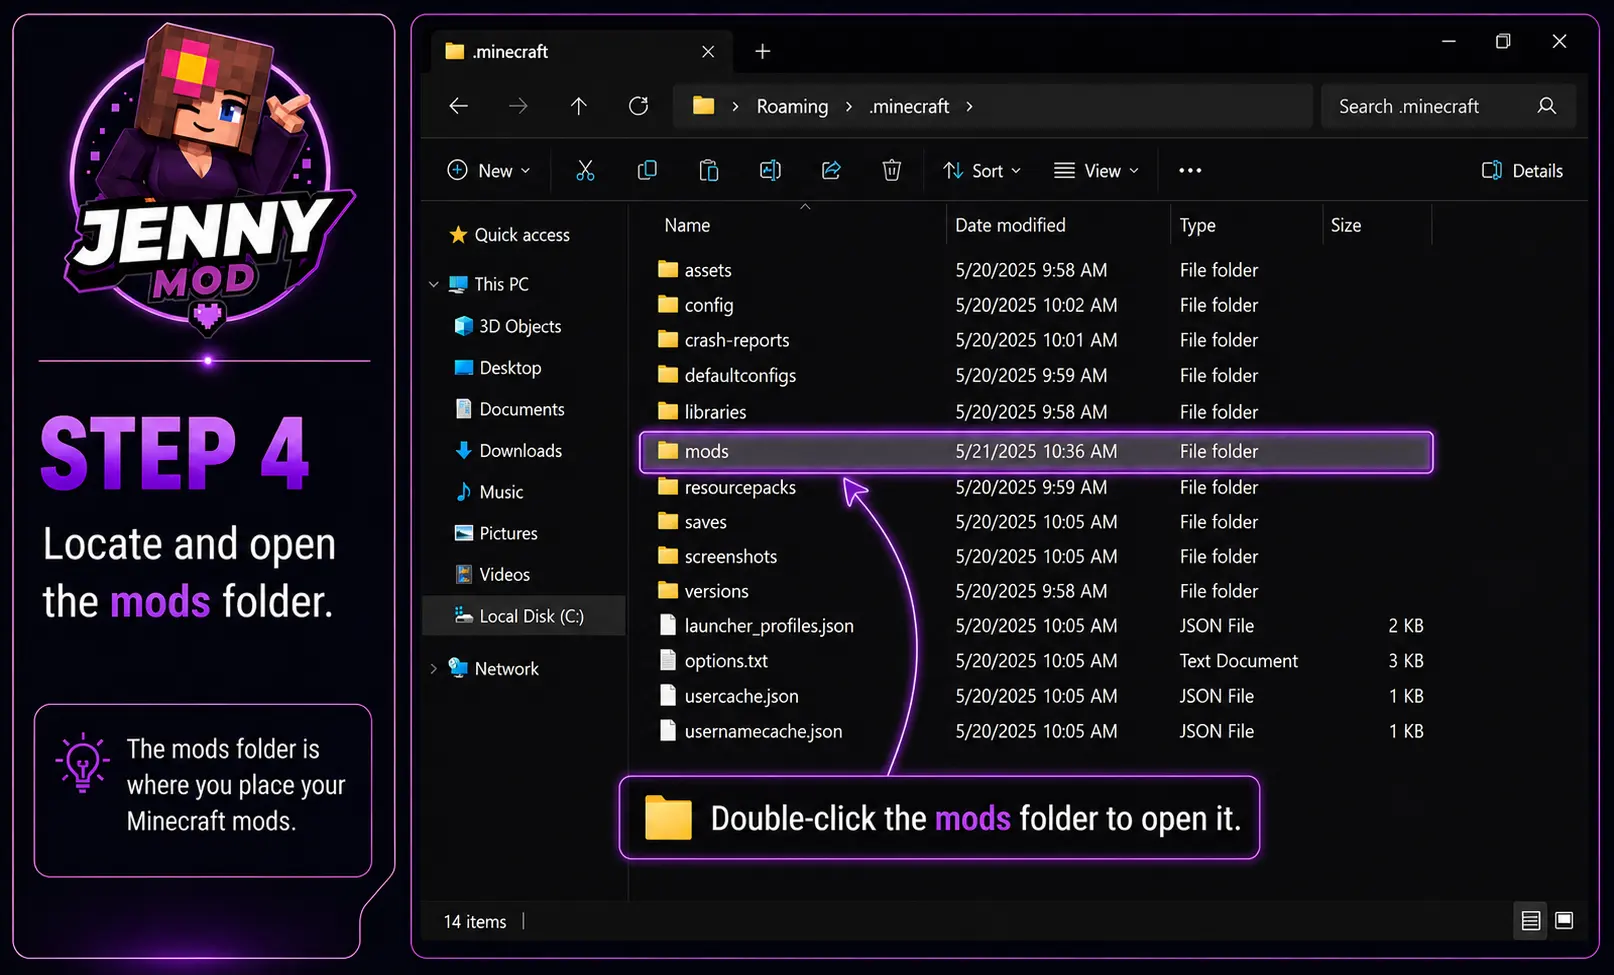Sort by the Size column header
The image size is (1614, 975).
tap(1346, 225)
